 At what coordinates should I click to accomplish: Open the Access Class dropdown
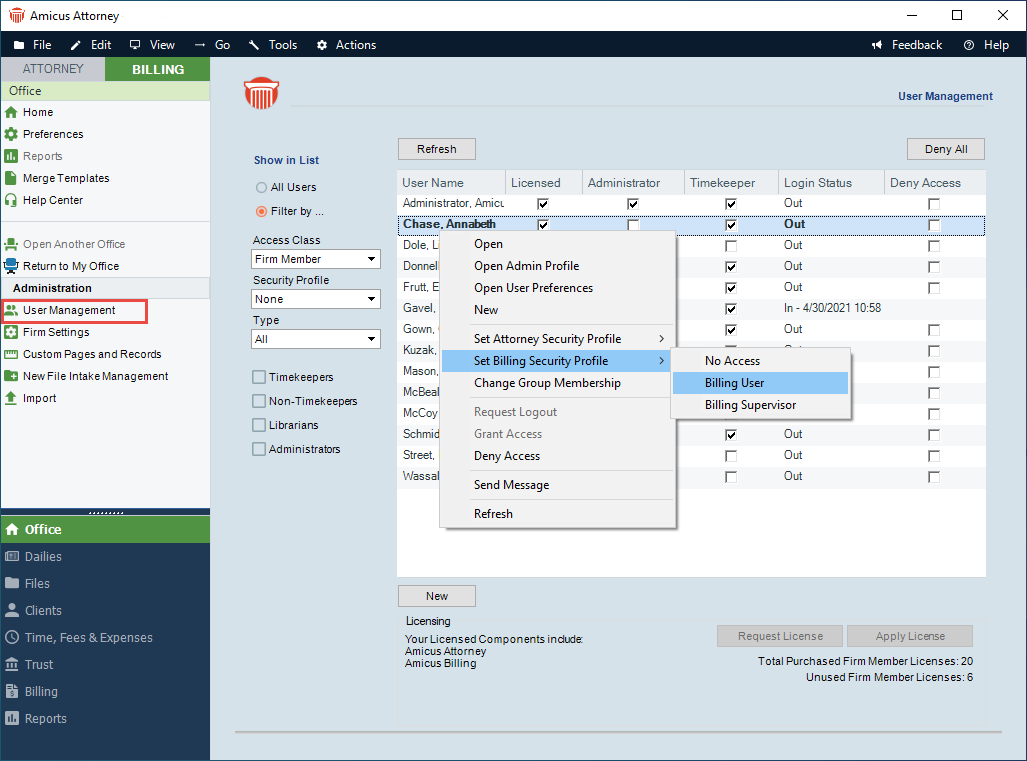tap(316, 259)
